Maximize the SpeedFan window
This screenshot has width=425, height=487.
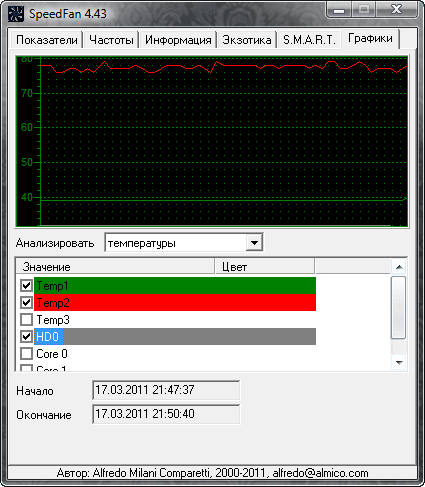click(364, 9)
